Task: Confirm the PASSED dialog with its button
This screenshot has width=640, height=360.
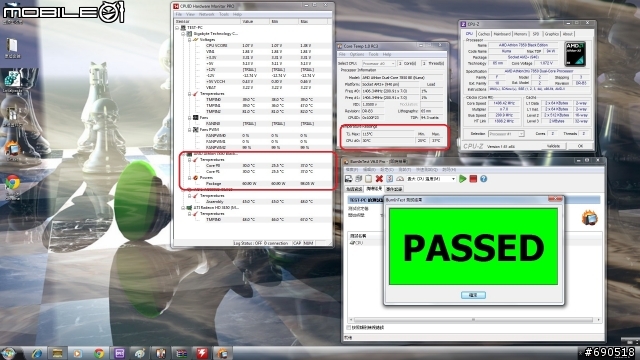Action: 473,295
